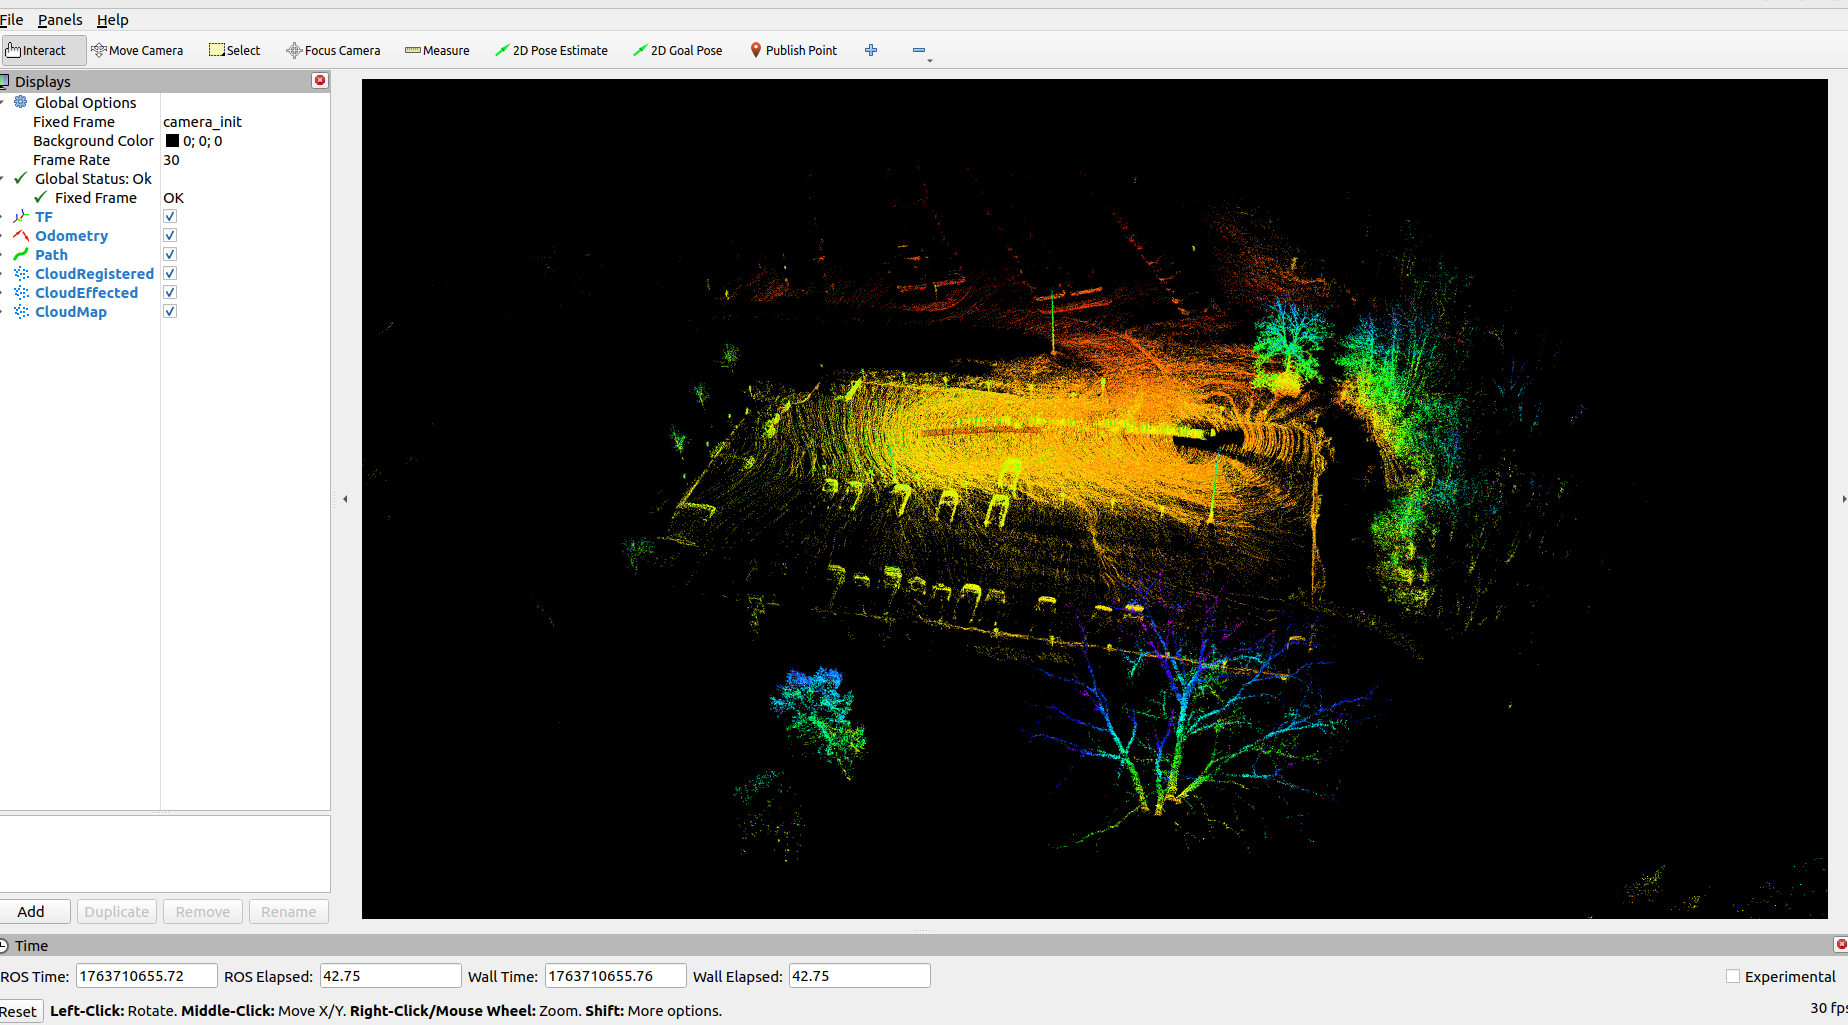The width and height of the screenshot is (1848, 1025).
Task: Uncheck the CloudEffected display checkbox
Action: tap(170, 292)
